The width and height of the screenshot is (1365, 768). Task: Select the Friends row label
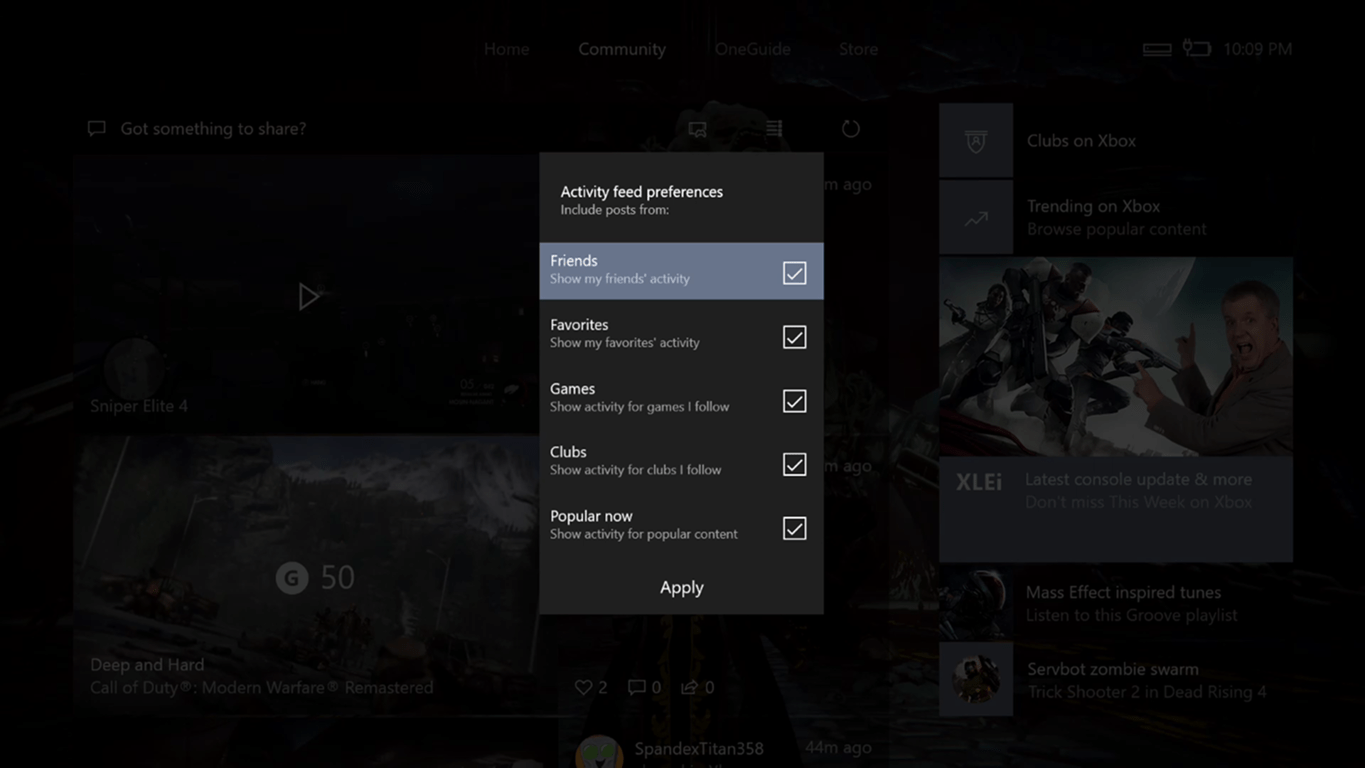[x=574, y=260]
